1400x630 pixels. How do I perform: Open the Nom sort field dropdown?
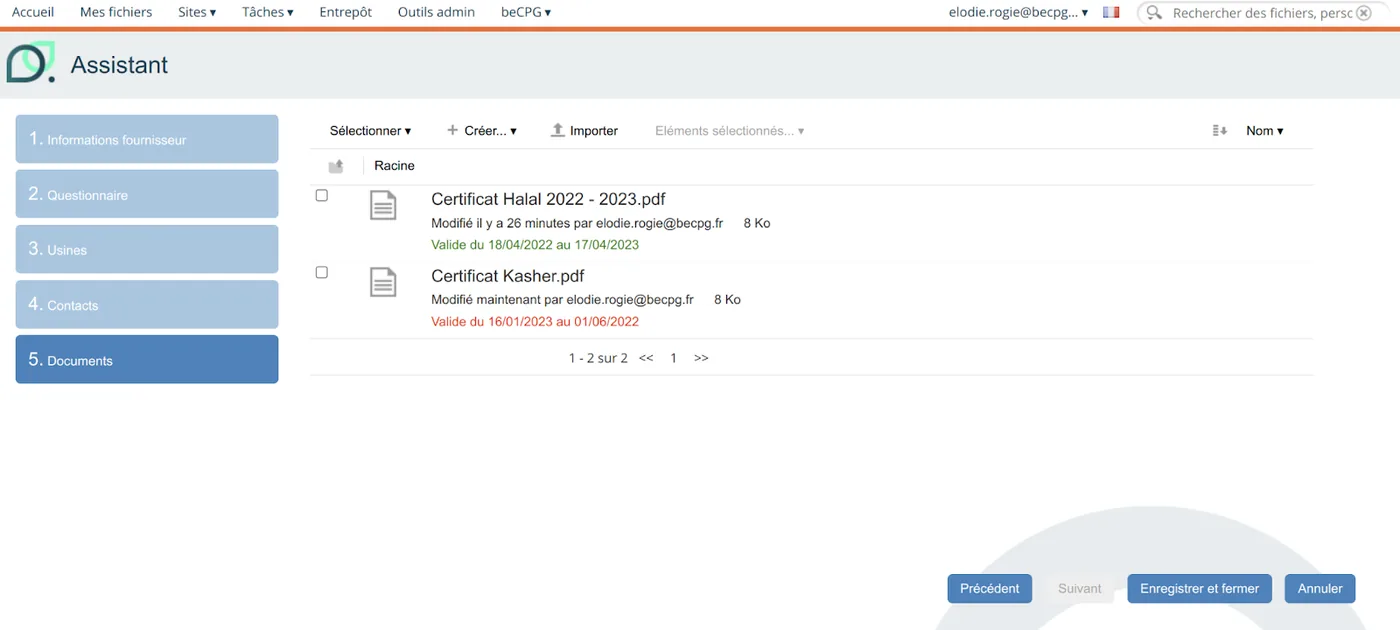pyautogui.click(x=1264, y=131)
